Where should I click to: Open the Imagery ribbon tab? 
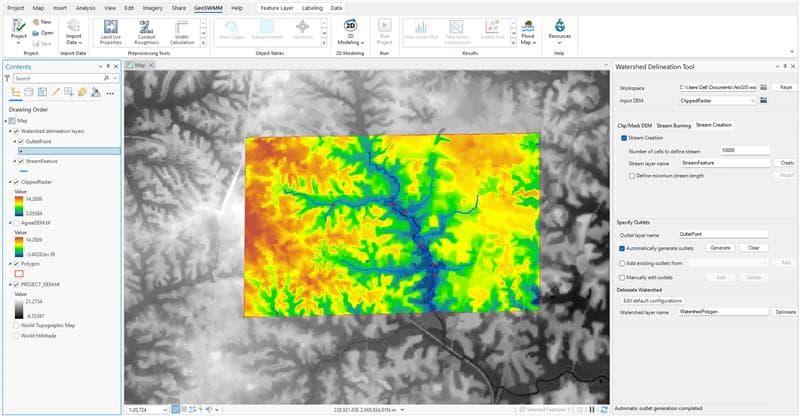(151, 7)
